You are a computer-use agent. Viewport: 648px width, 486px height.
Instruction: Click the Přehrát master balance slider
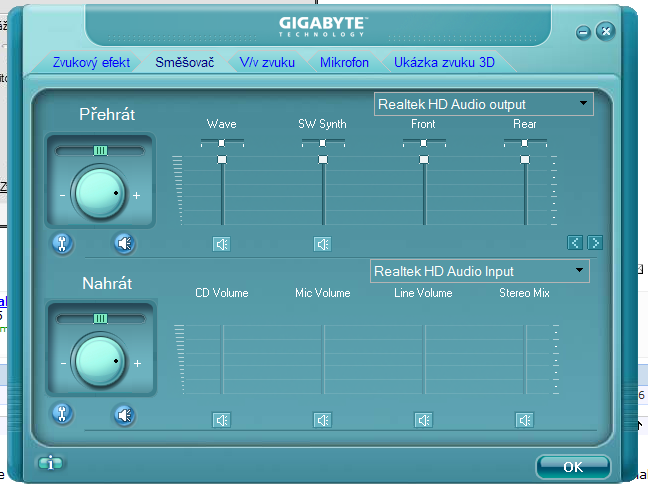100,150
